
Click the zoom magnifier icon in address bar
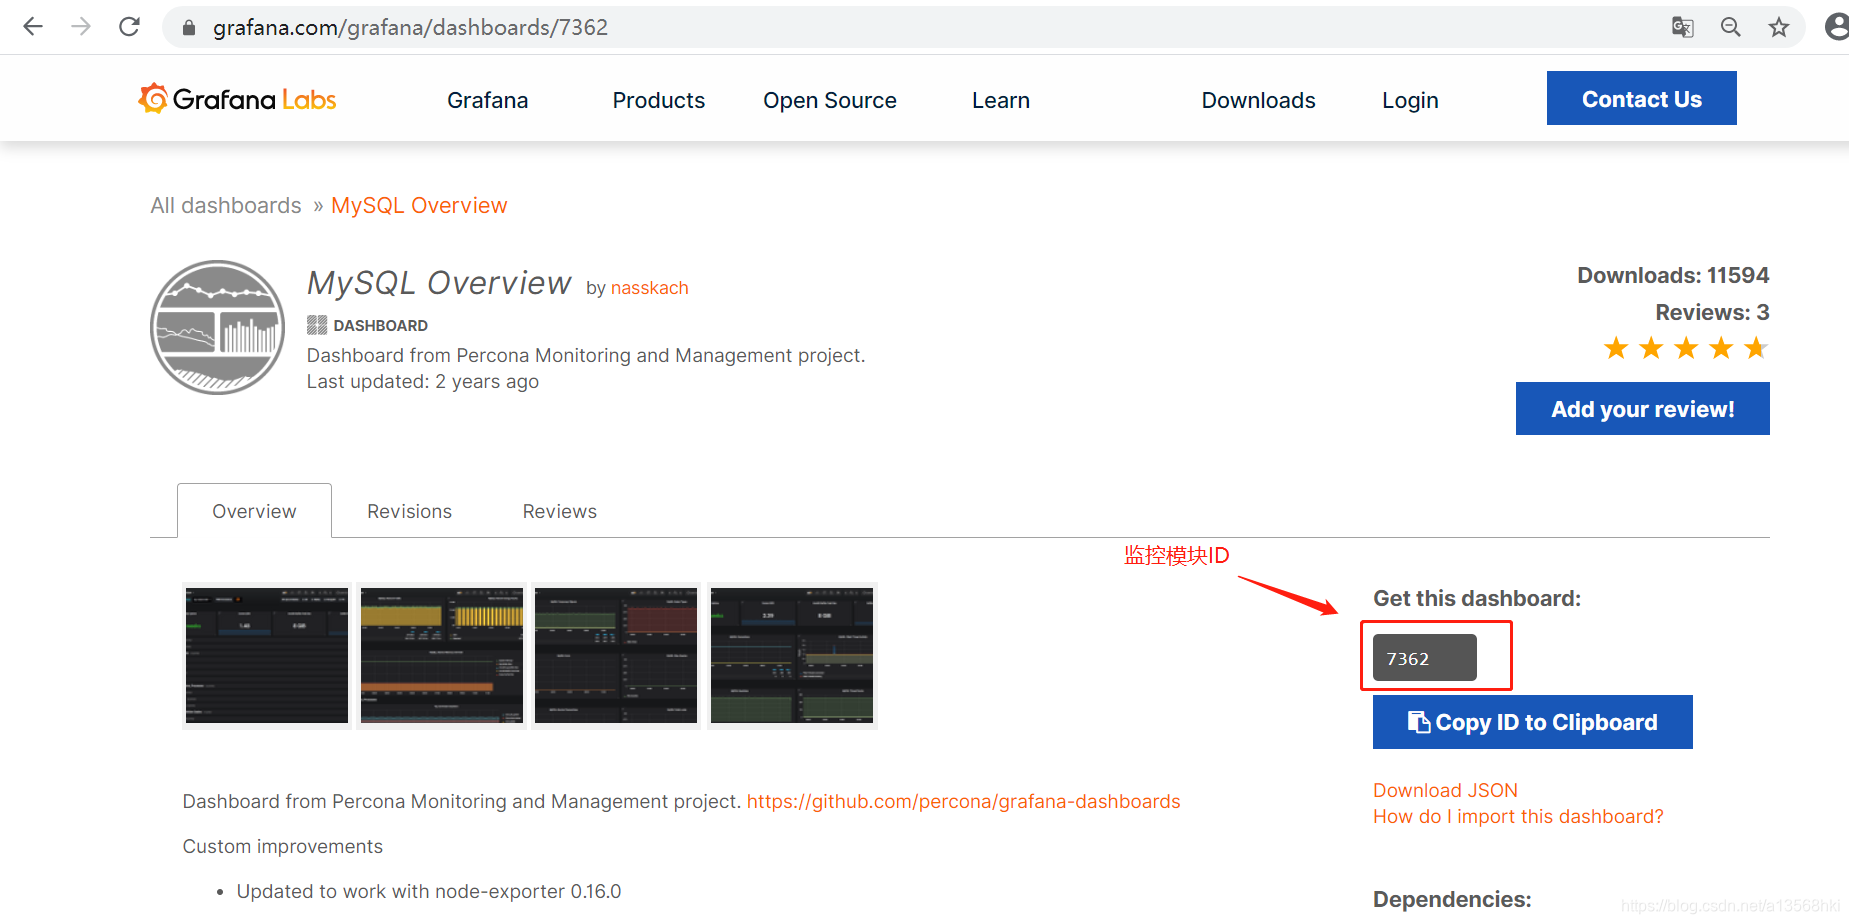(x=1731, y=27)
